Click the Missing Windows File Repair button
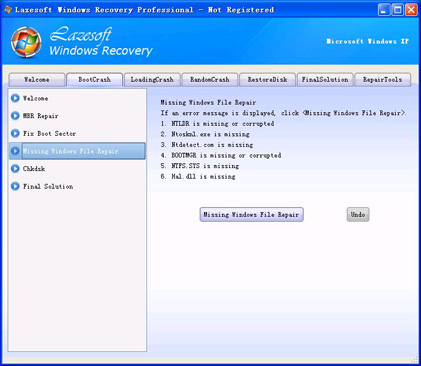Screen dimensions: 421x366 251,214
